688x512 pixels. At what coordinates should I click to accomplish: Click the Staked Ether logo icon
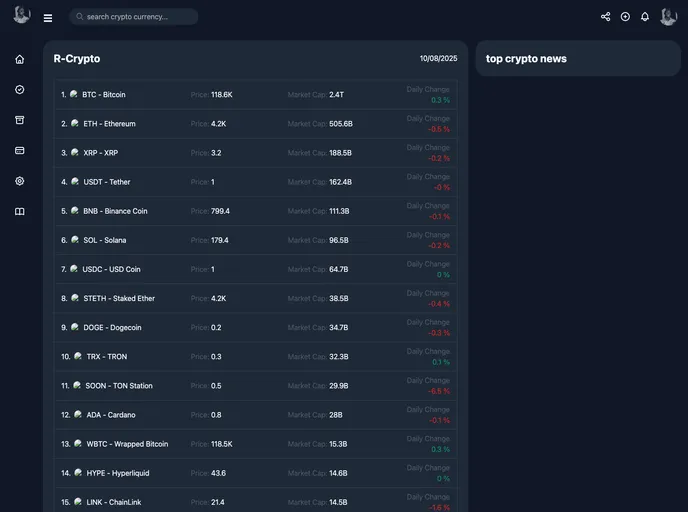point(75,298)
